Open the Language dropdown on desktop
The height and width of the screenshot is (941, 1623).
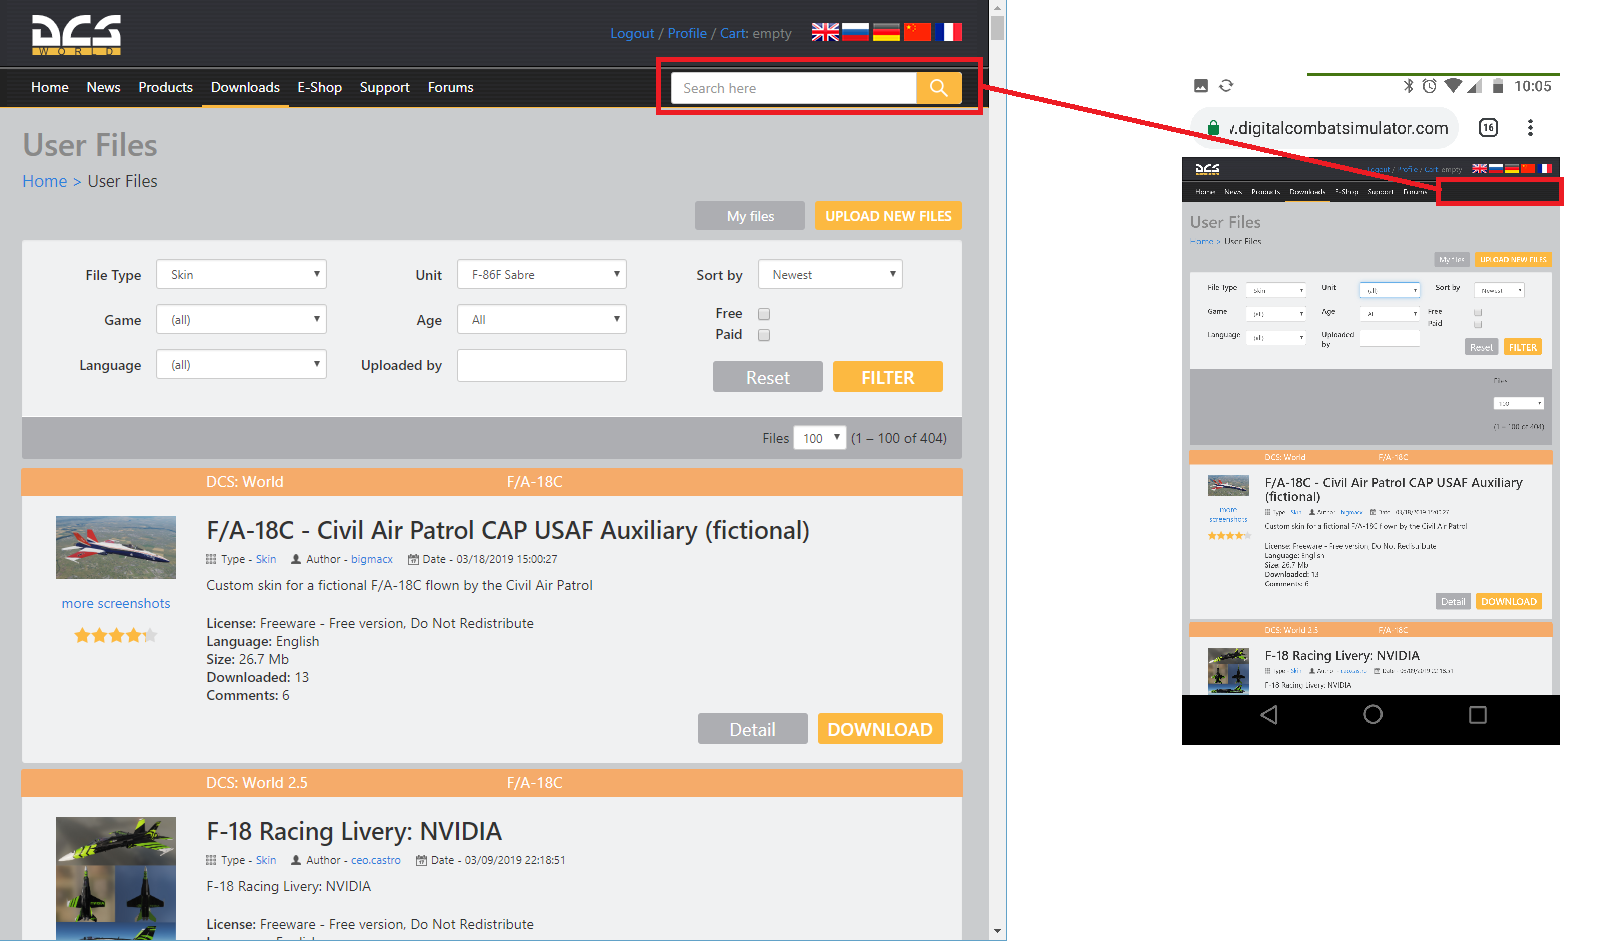pos(241,365)
